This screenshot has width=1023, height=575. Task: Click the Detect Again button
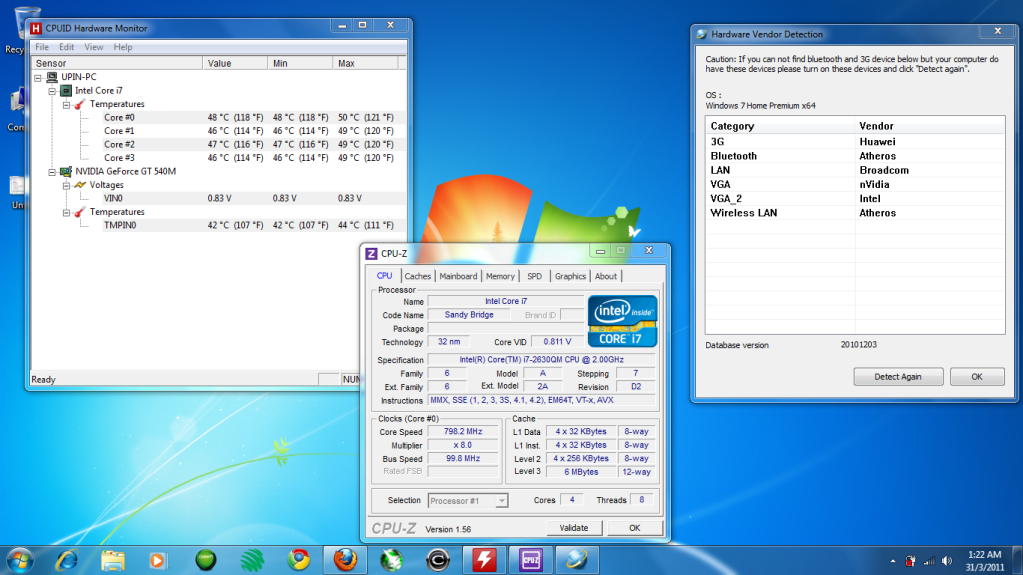pyautogui.click(x=898, y=377)
